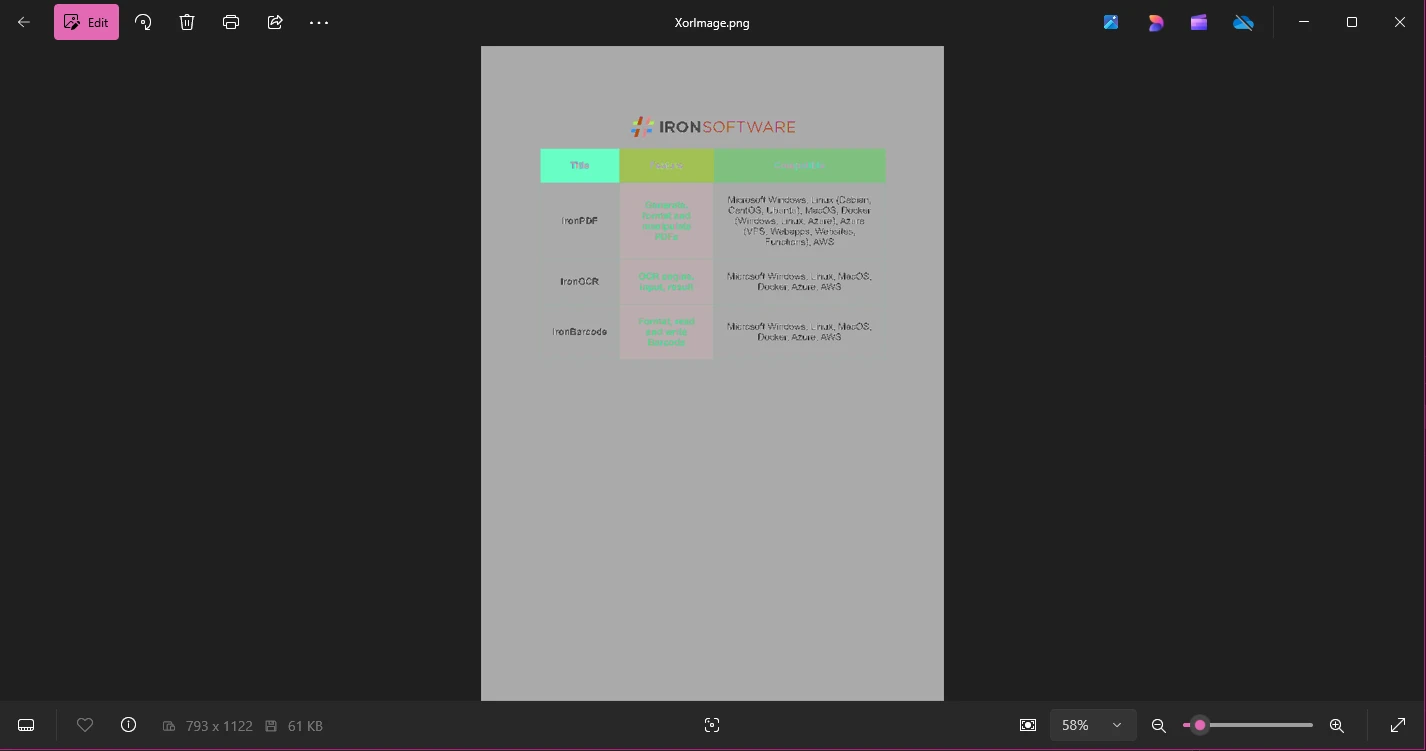Click the fit-to-window zoom icon

click(x=1028, y=725)
